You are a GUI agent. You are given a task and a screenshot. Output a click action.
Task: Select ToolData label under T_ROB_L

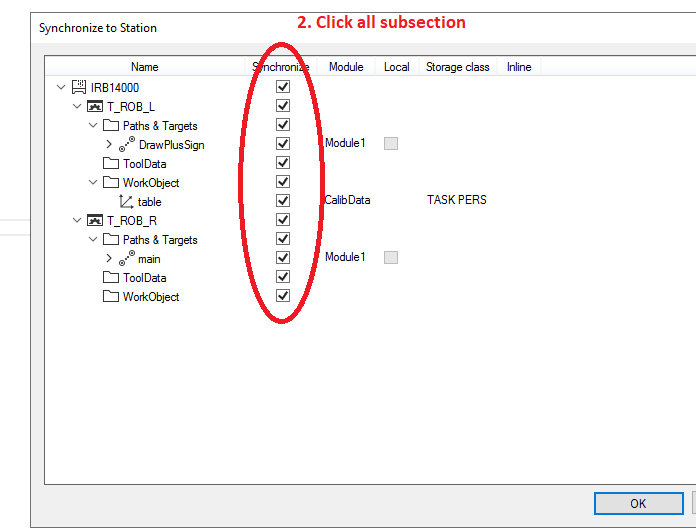pos(145,164)
